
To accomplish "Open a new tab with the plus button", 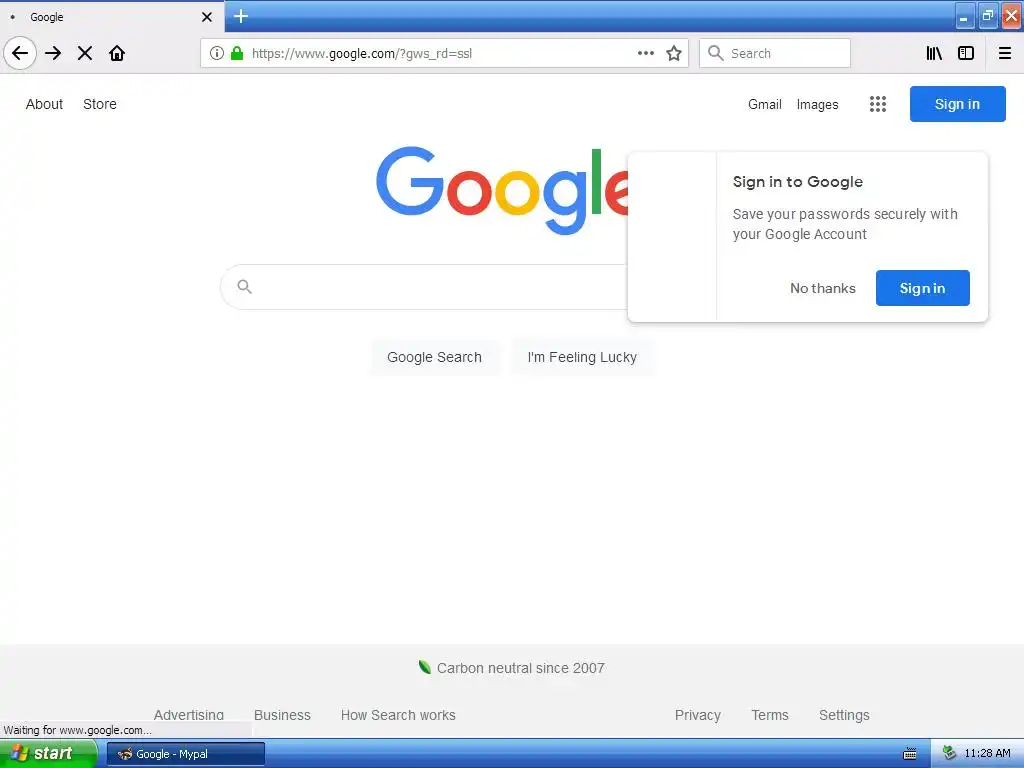I will [x=241, y=16].
